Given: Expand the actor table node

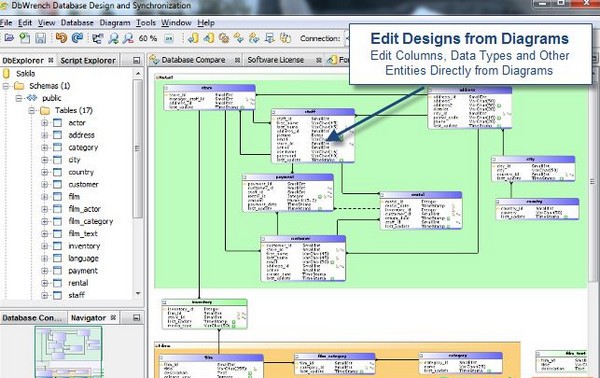Looking at the screenshot, I should (44, 123).
